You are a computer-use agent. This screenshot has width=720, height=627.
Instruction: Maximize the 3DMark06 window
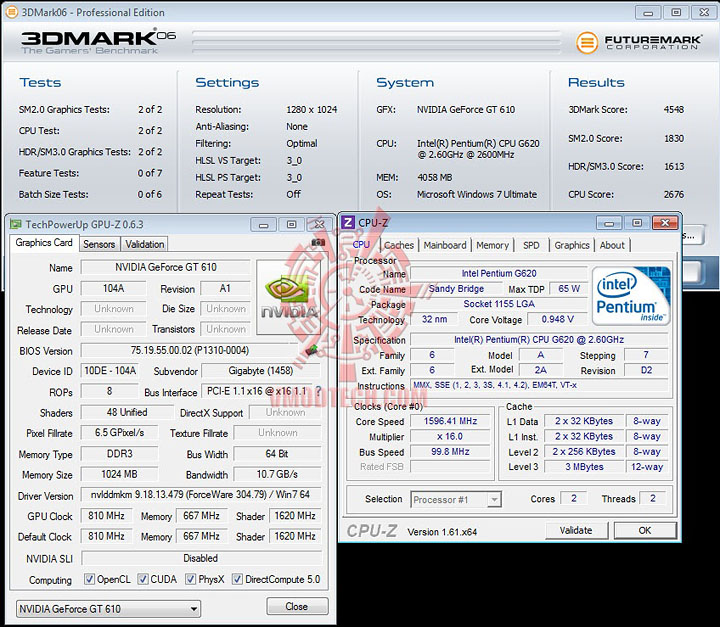click(x=676, y=12)
